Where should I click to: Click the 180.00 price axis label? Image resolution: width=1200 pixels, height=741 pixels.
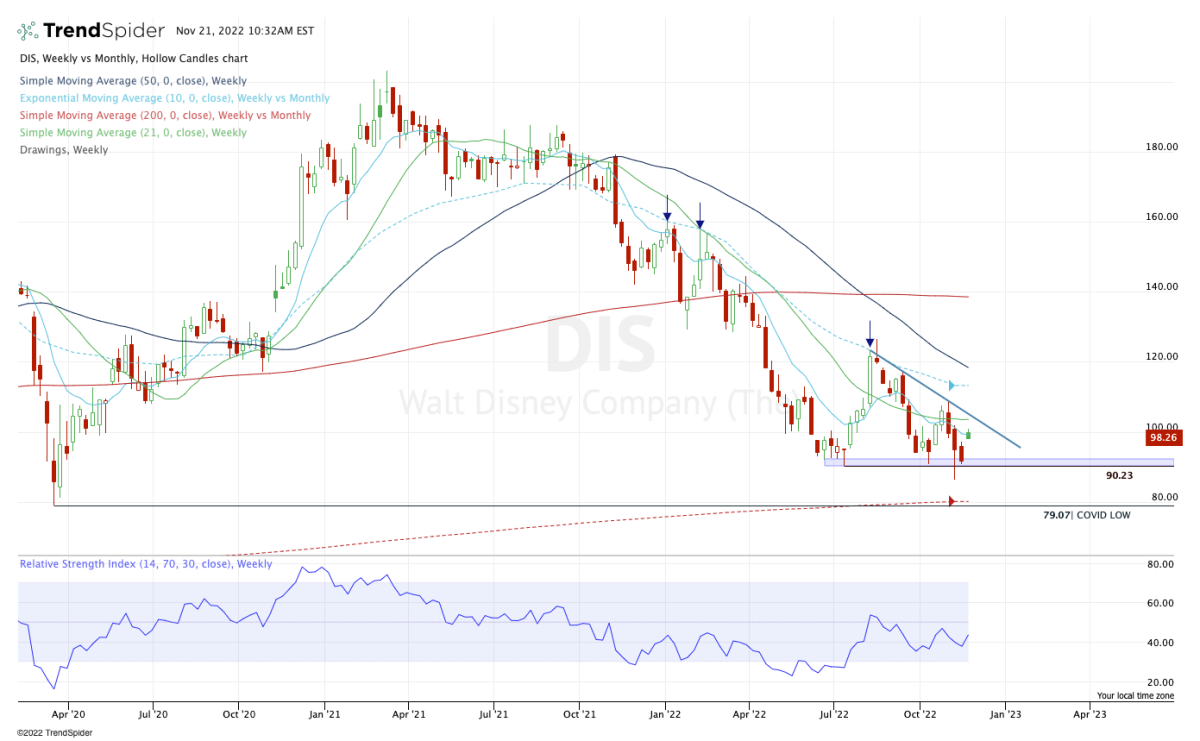1160,147
